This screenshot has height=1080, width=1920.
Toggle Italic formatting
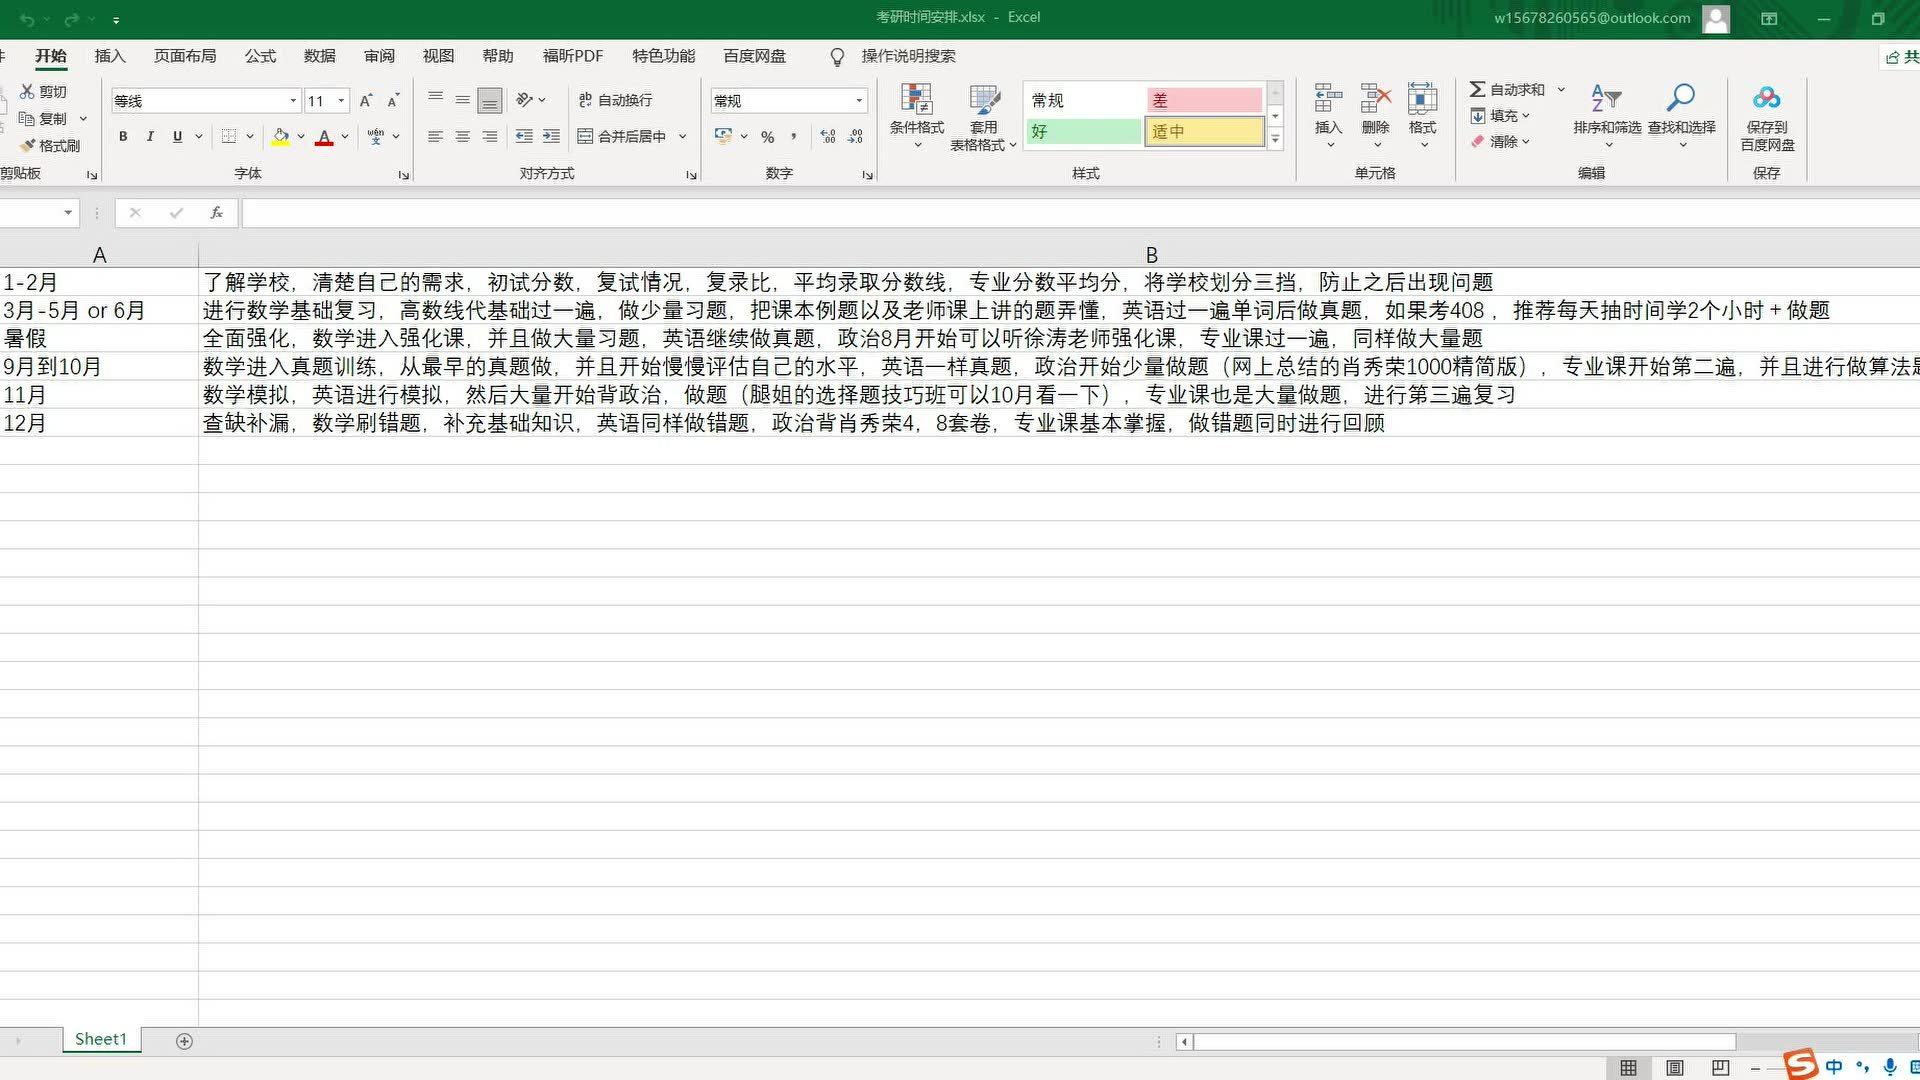click(150, 137)
